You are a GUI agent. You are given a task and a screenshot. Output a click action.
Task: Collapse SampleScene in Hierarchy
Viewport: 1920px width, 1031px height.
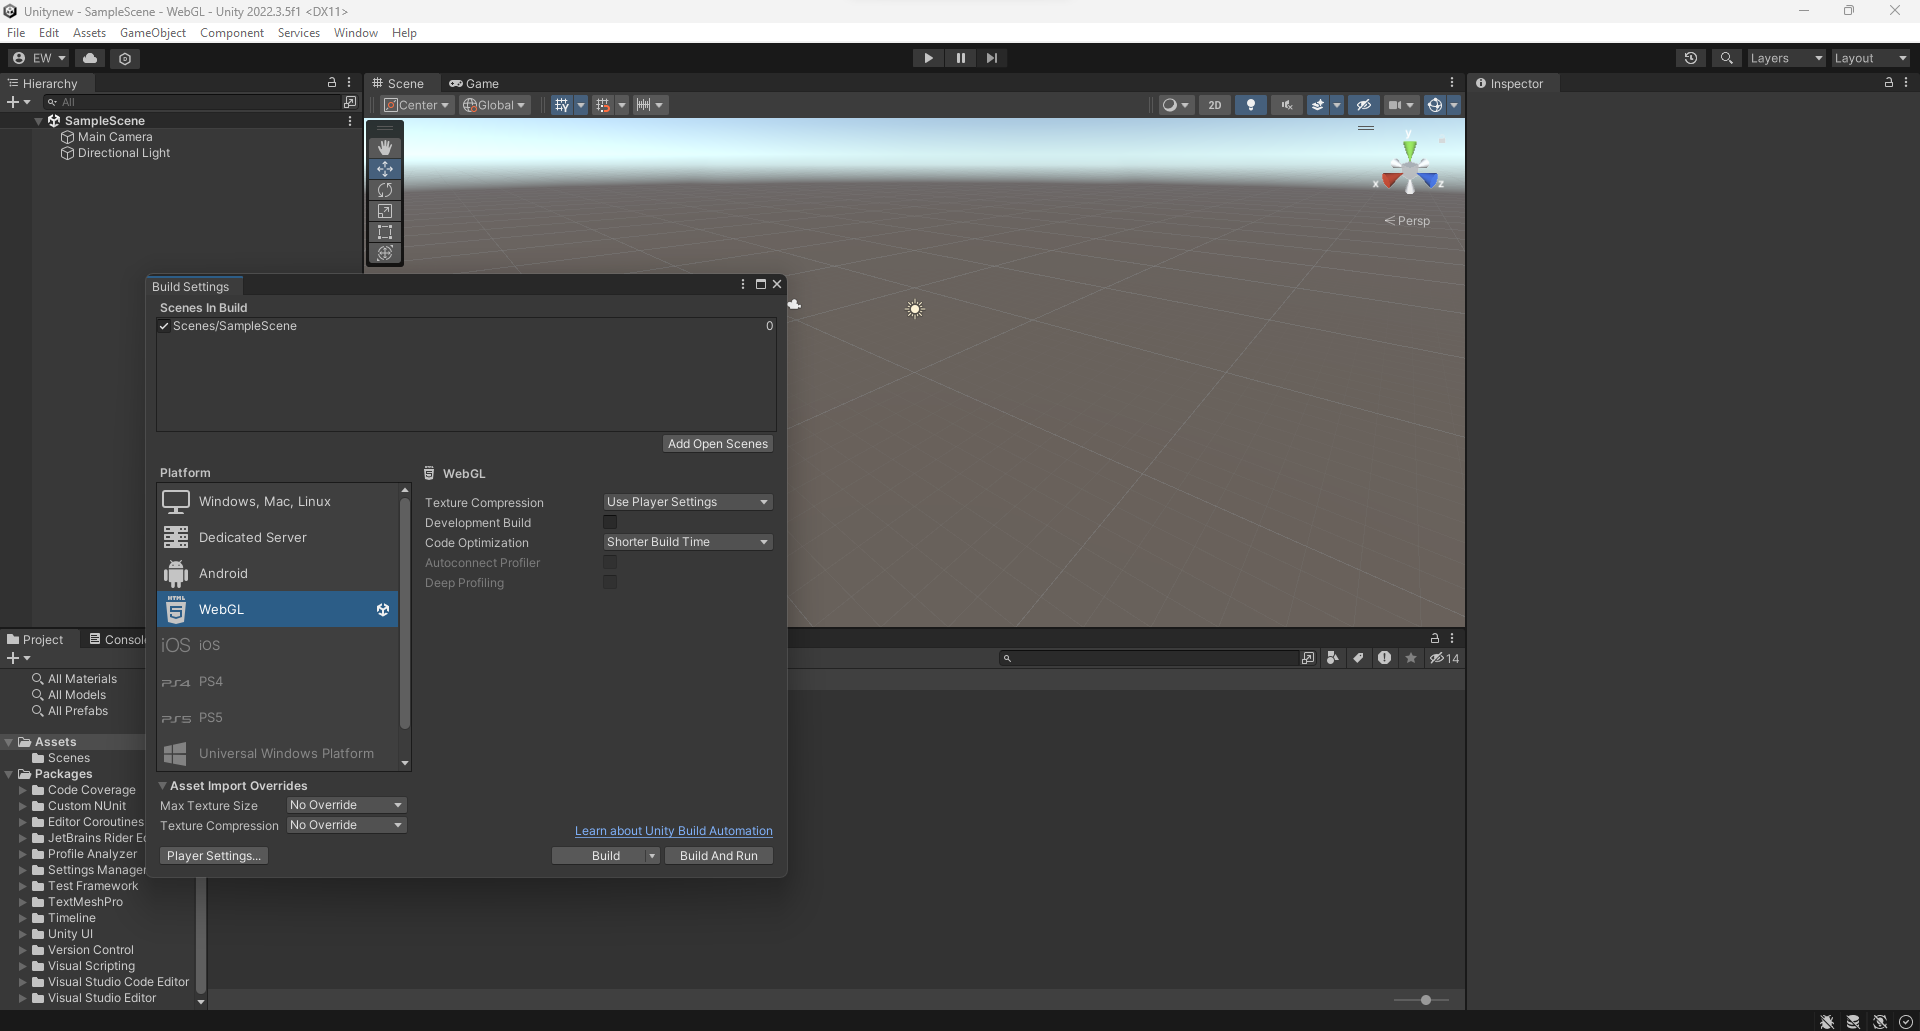coord(39,121)
